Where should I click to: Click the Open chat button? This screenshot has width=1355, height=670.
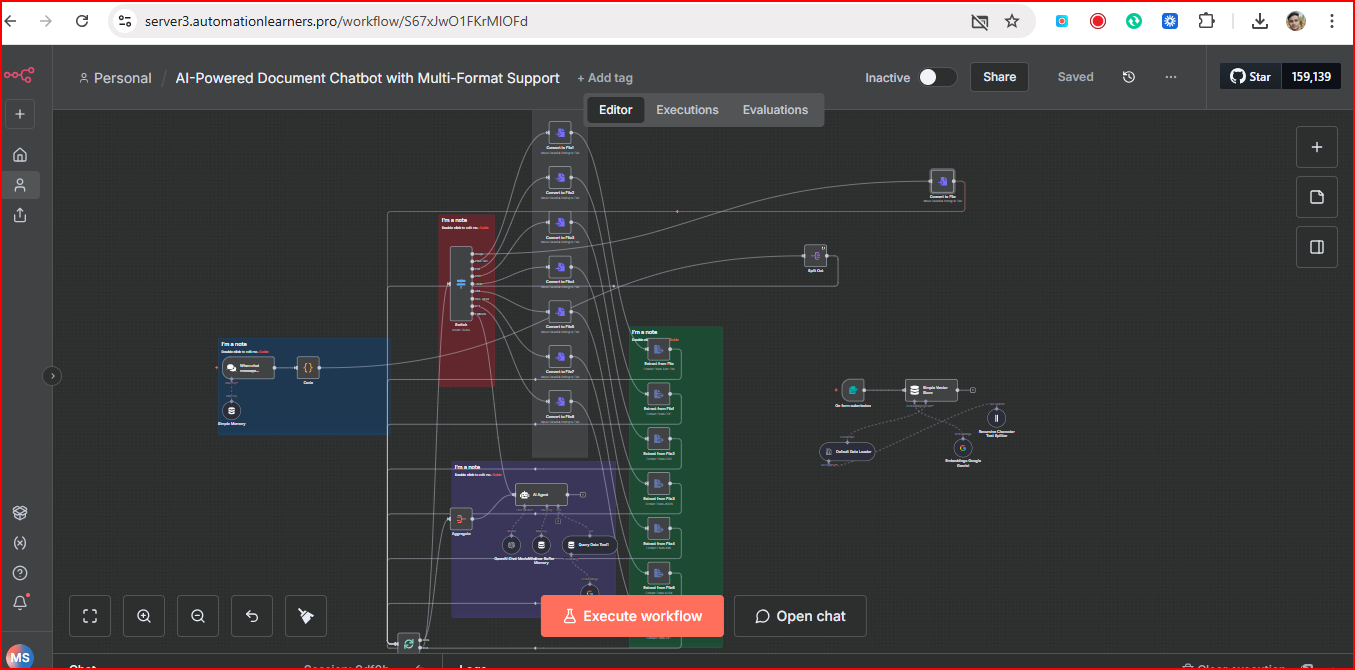click(x=800, y=616)
